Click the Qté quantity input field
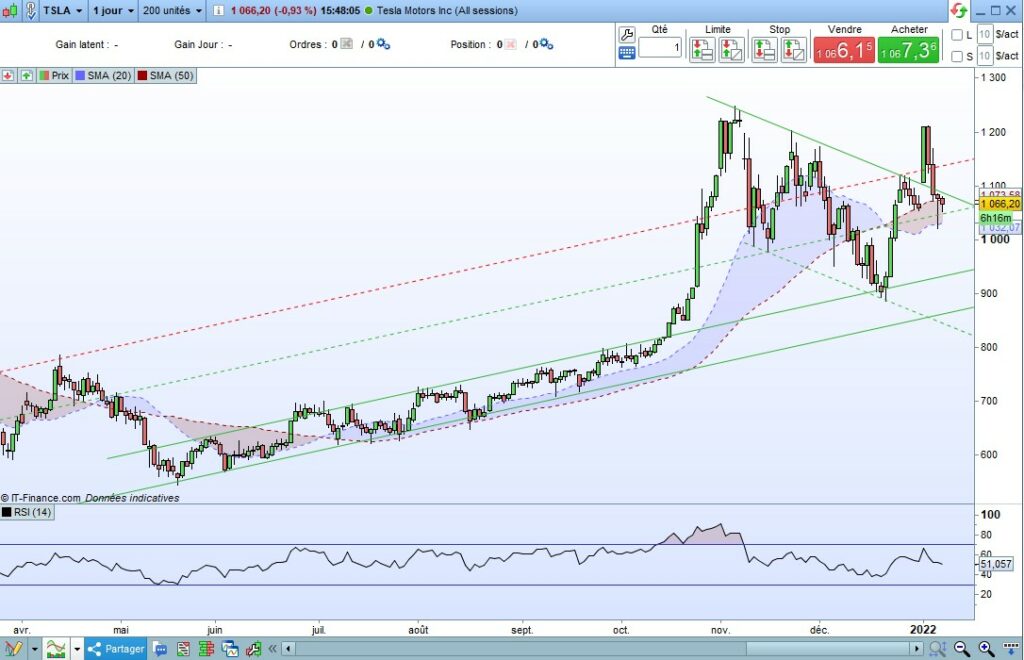This screenshot has height=660, width=1024. pyautogui.click(x=660, y=48)
